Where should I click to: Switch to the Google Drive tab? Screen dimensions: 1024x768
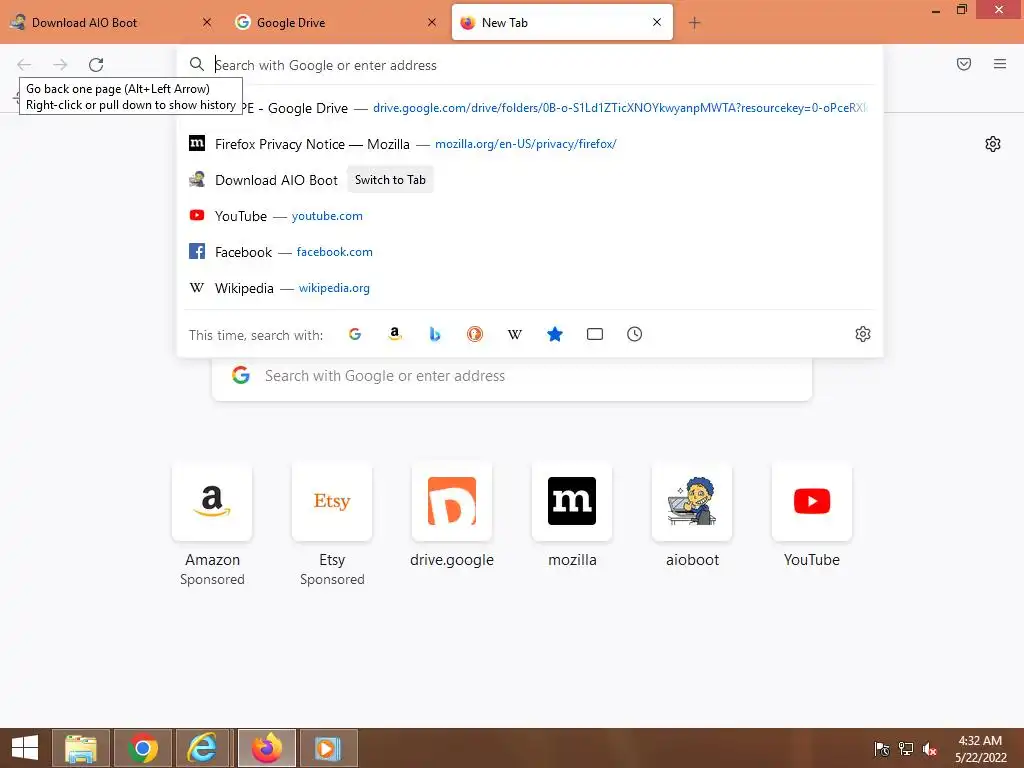click(x=336, y=22)
